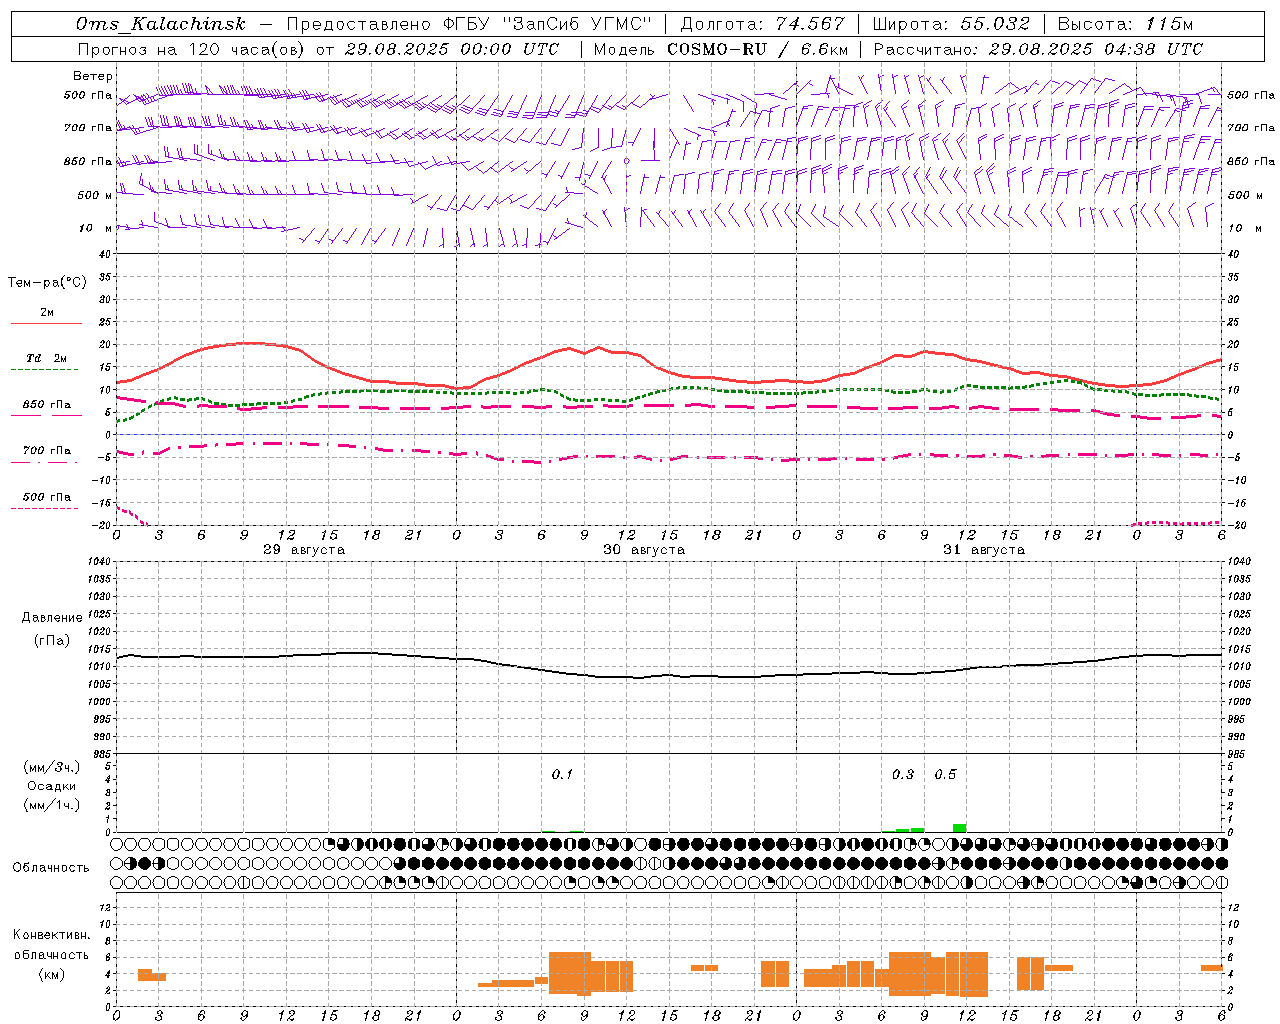Click the Давление pressure panel label
The height and width of the screenshot is (1024, 1280).
52,618
